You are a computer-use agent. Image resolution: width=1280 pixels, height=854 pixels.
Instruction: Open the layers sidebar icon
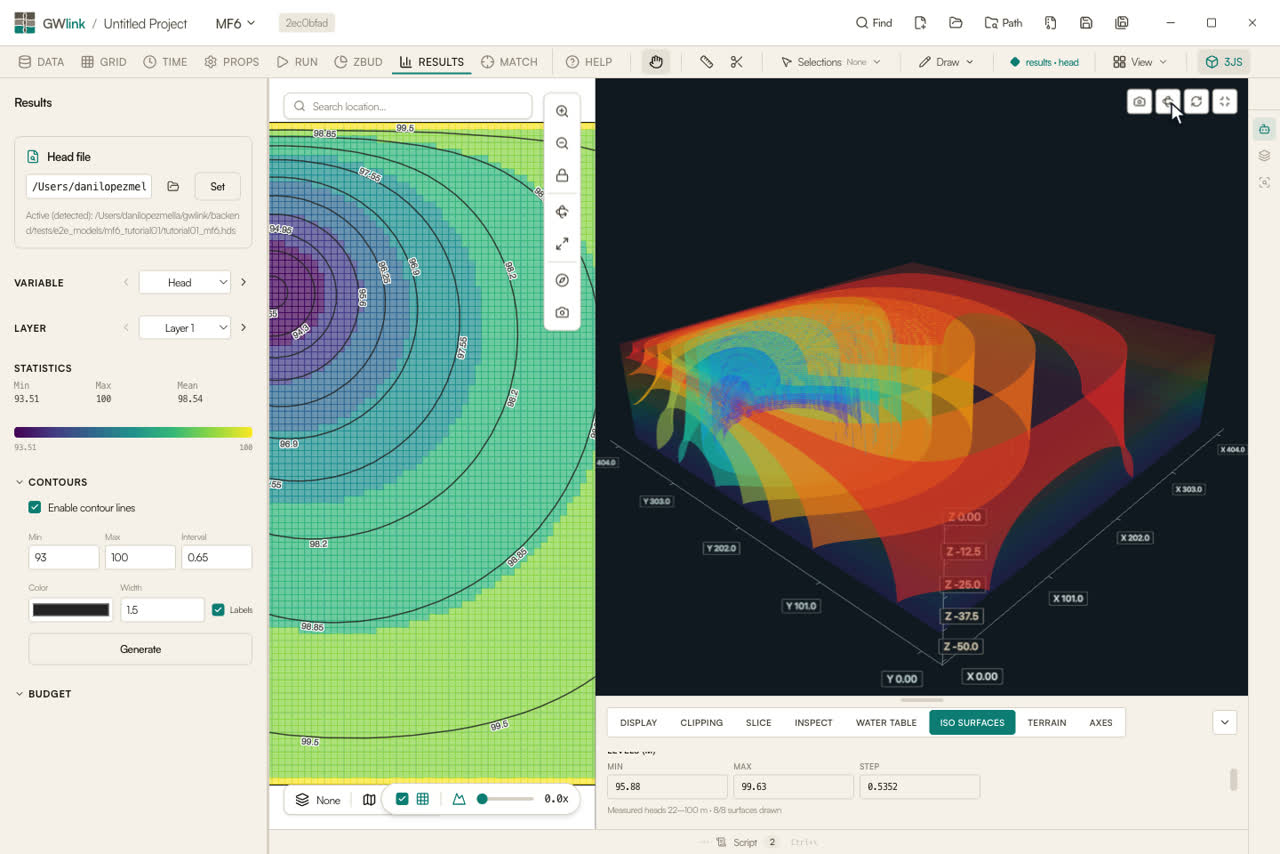[1265, 156]
